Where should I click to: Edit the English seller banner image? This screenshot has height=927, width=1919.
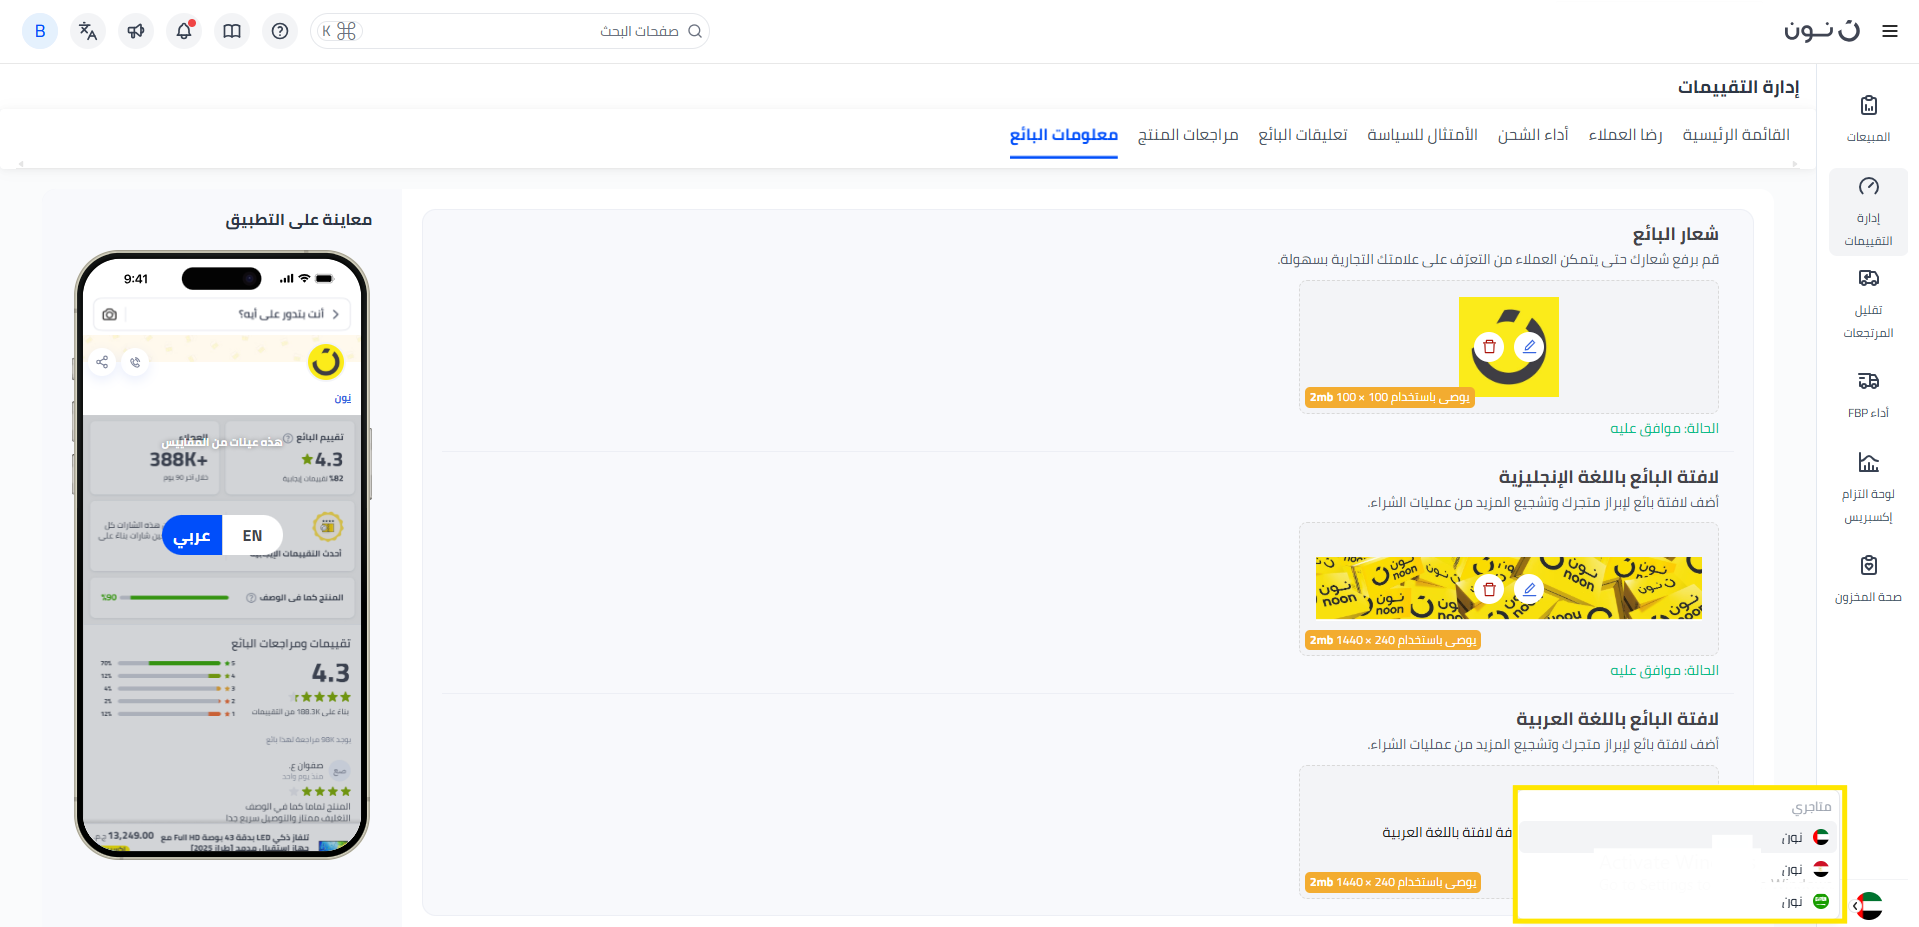1528,589
